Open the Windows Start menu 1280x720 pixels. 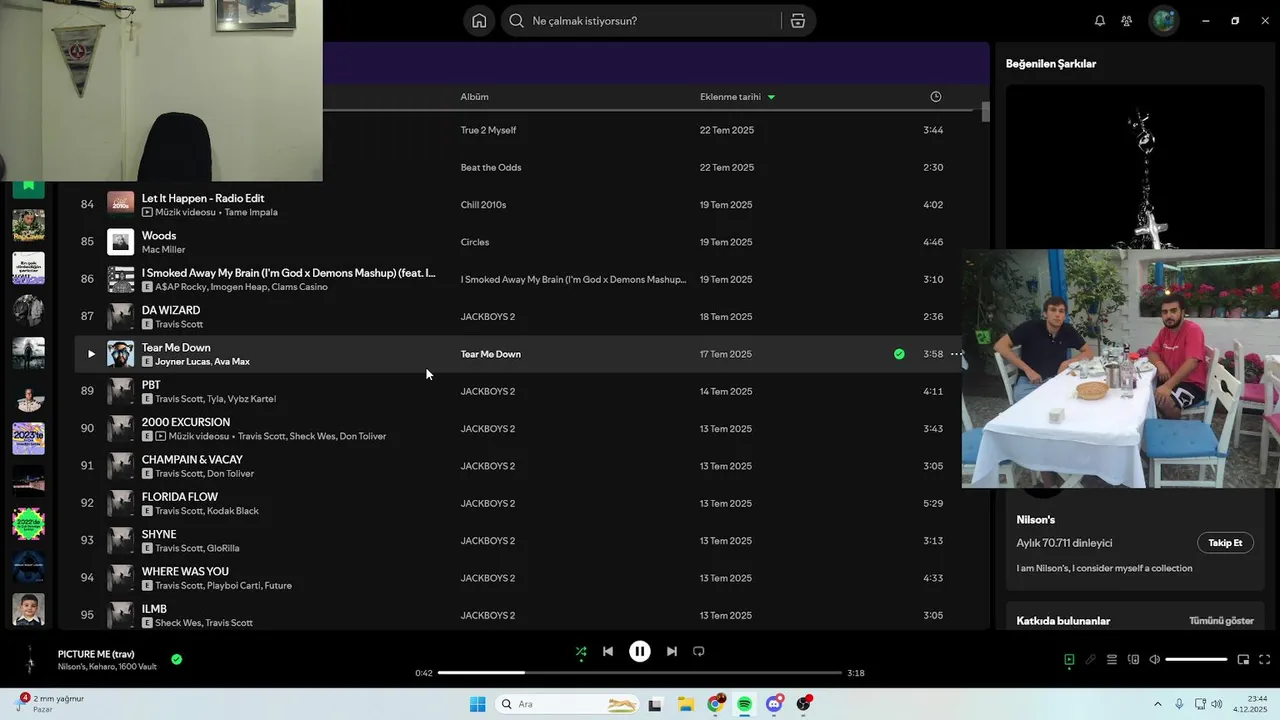(x=478, y=704)
